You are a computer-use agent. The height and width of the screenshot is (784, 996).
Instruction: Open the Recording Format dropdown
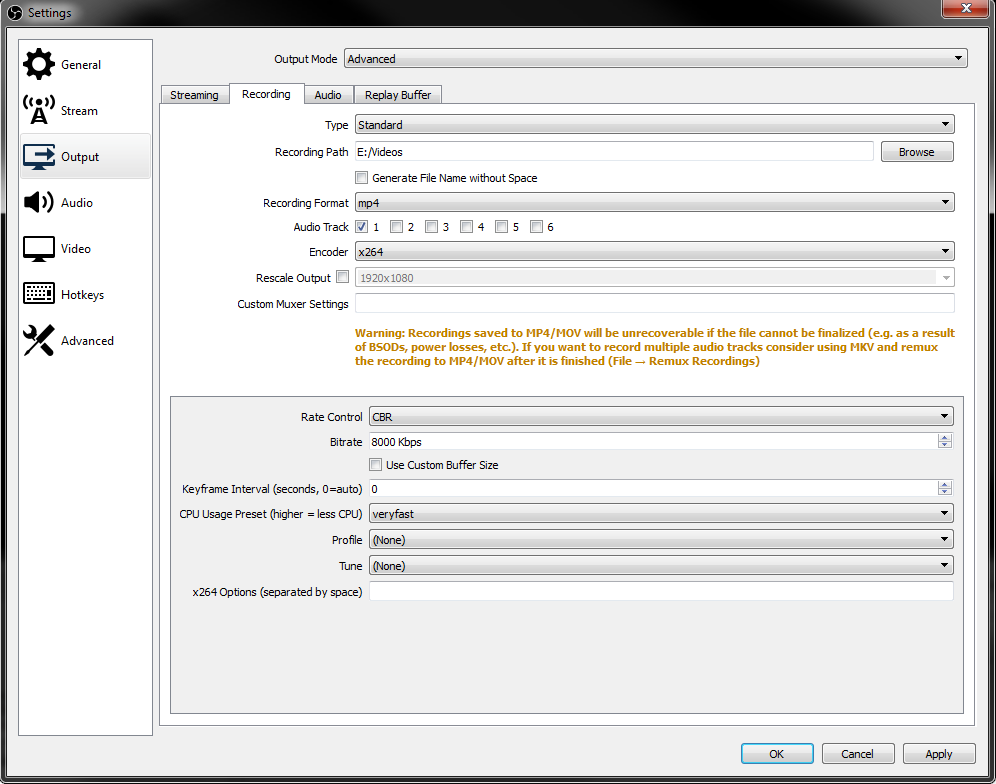(x=654, y=203)
